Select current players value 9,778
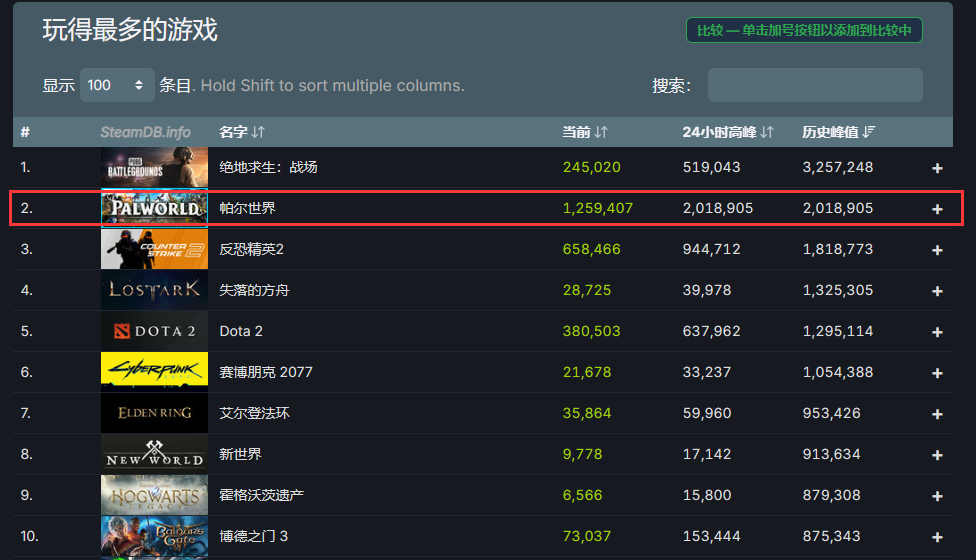 [583, 454]
